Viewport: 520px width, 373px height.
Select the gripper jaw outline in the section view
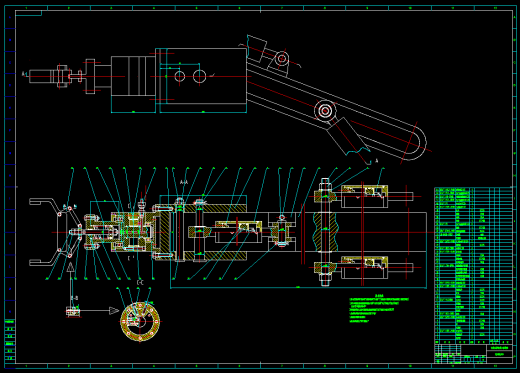(55, 232)
